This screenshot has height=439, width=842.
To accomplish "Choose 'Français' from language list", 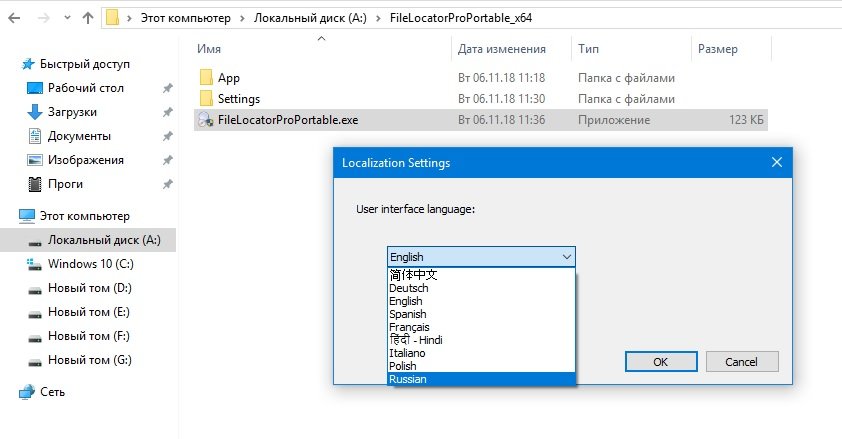I will pos(481,327).
